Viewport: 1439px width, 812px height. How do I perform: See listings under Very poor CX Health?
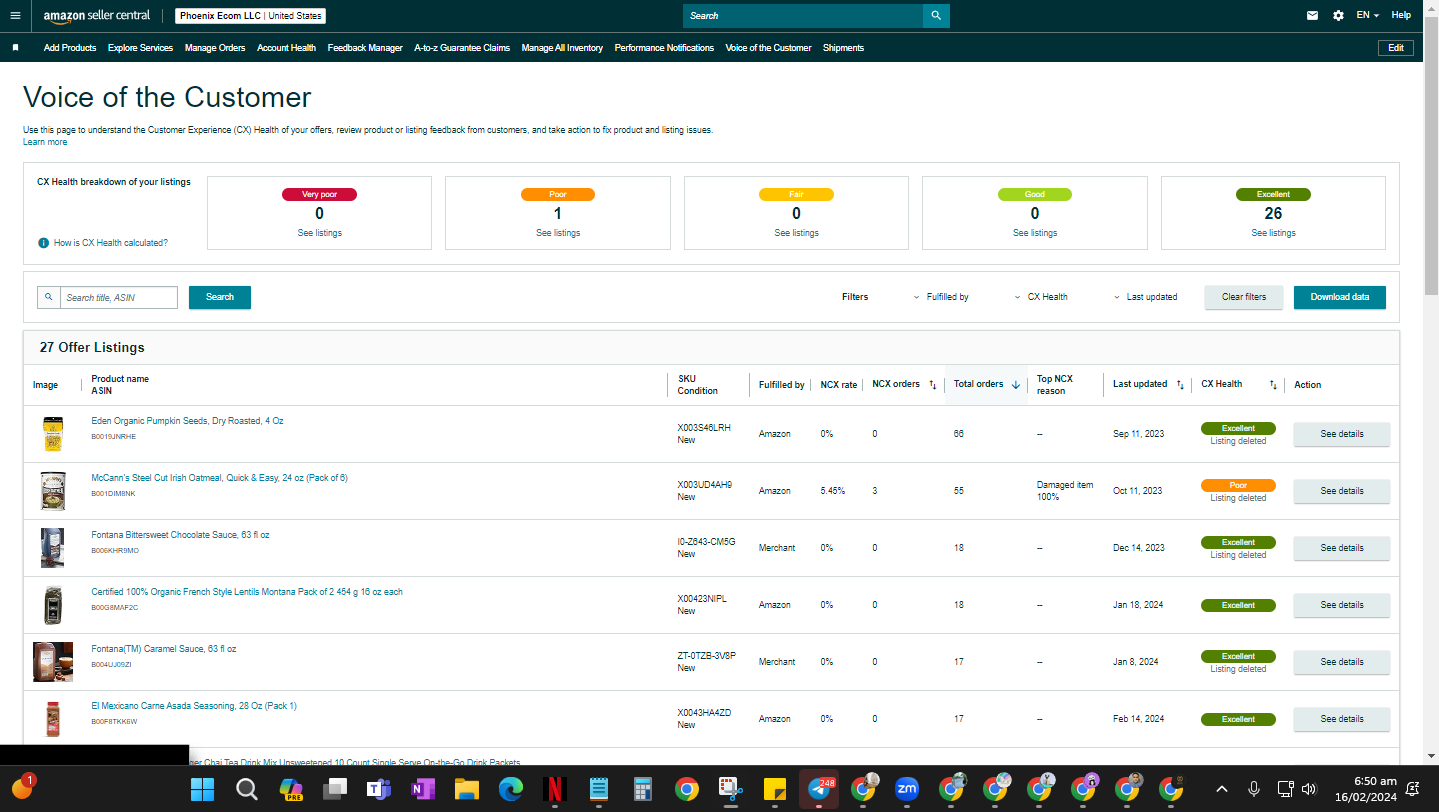pyautogui.click(x=319, y=233)
